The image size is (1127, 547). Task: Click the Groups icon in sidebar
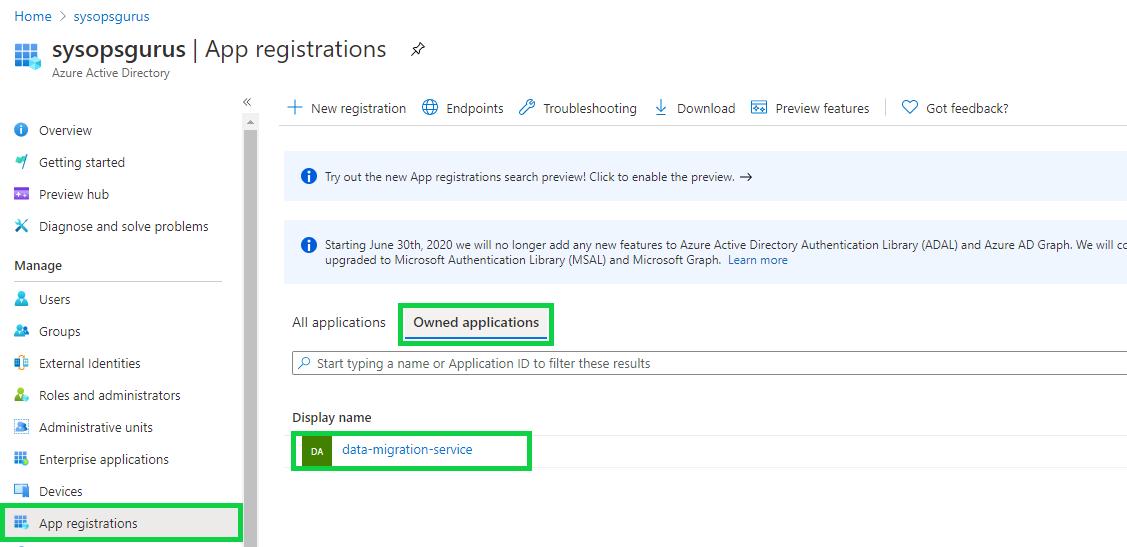click(22, 331)
